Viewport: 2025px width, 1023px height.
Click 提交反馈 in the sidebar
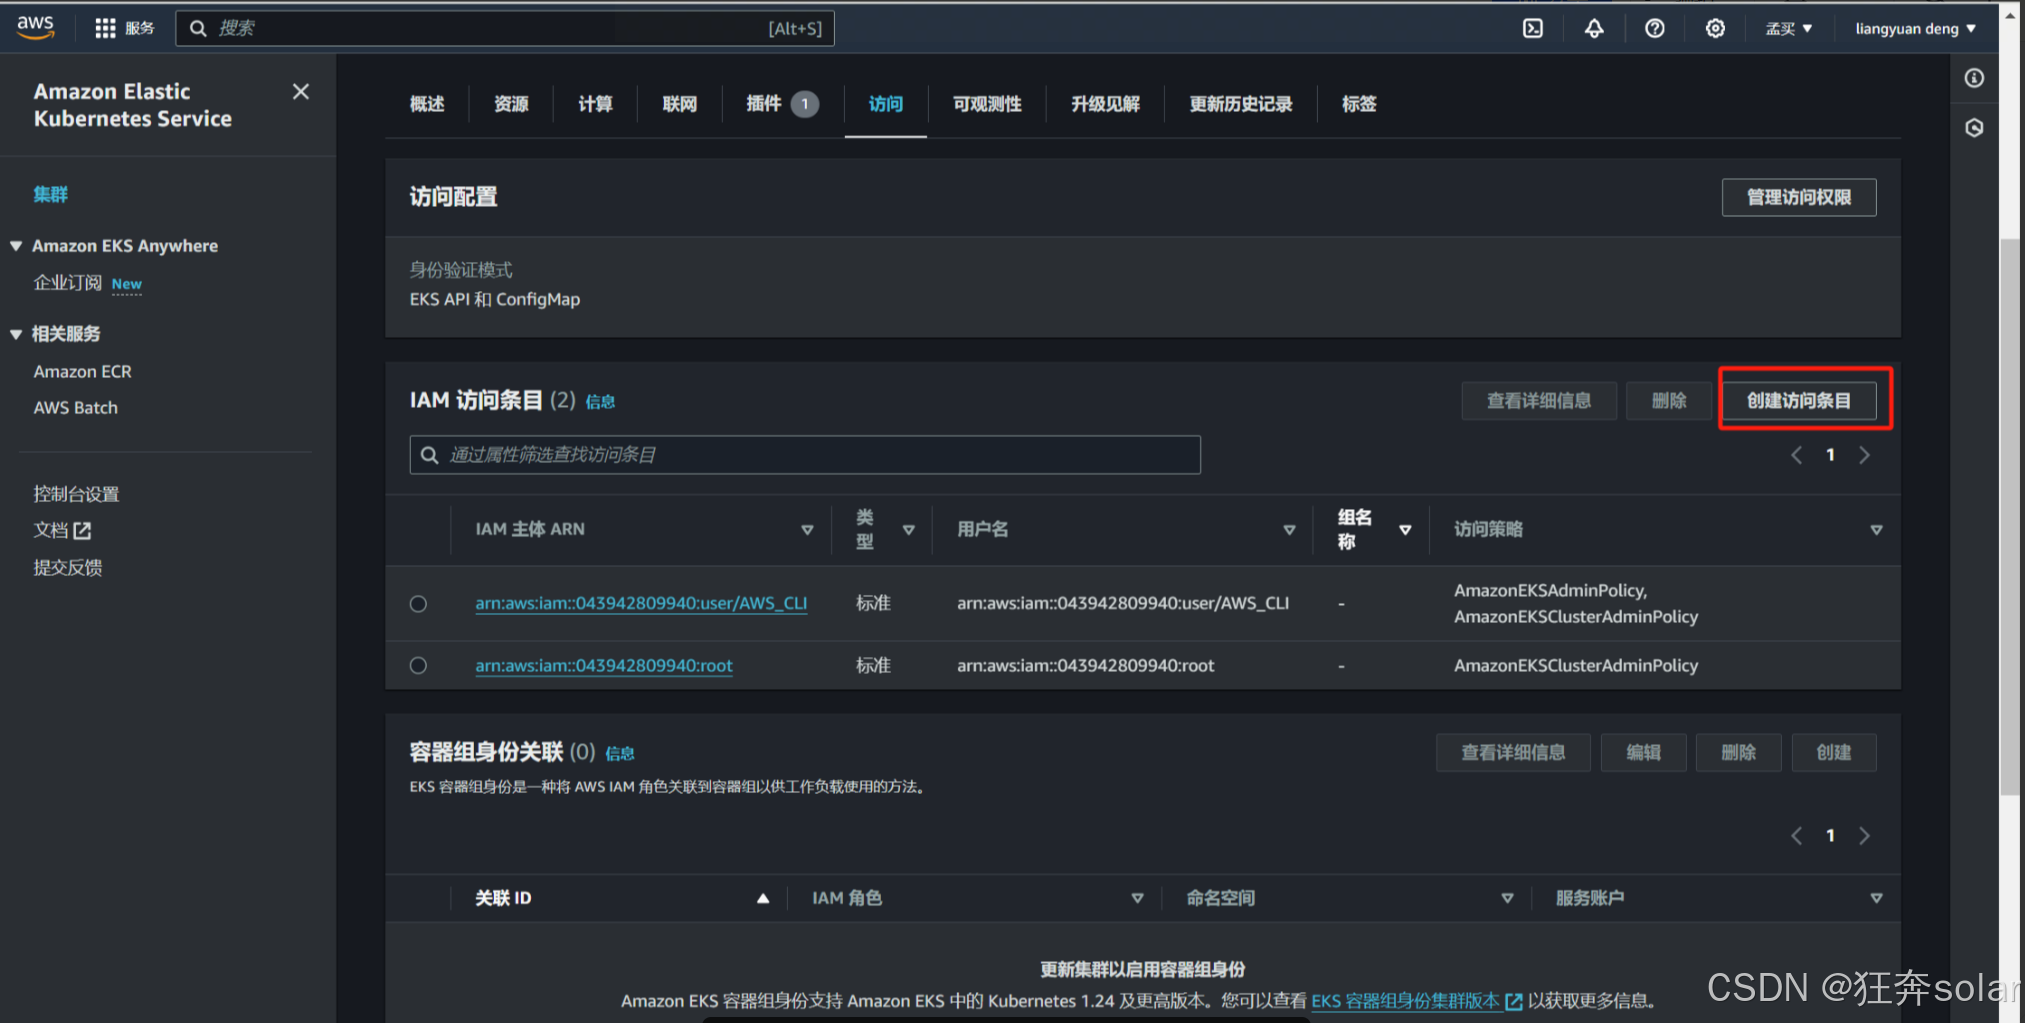click(x=68, y=568)
